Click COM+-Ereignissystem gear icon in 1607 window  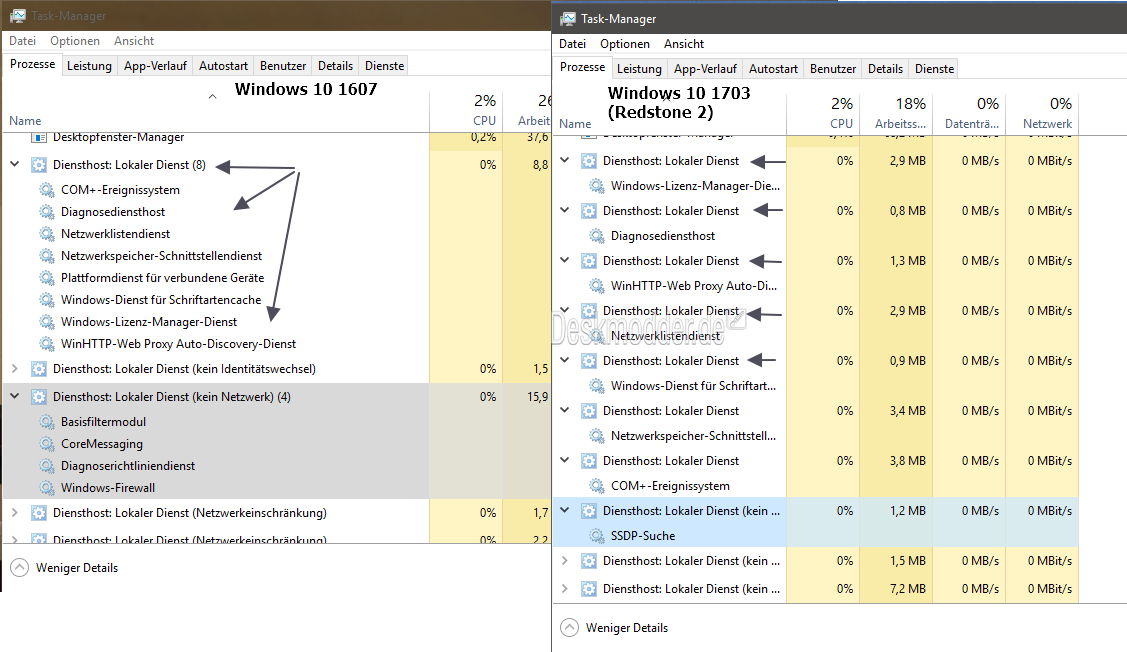click(47, 190)
